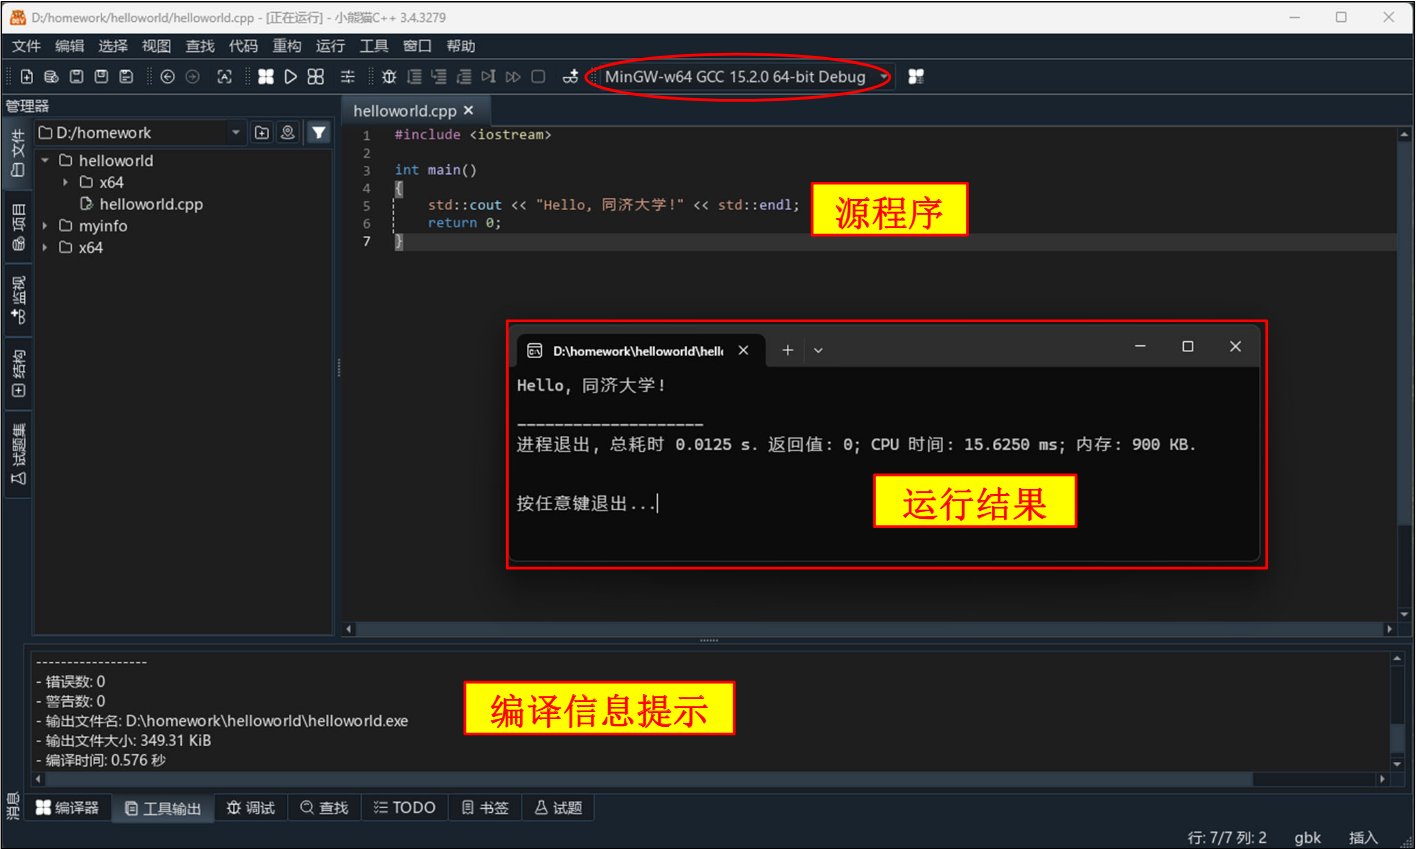Viewport: 1417px width, 849px height.
Task: Run the program with the play icon
Action: [x=290, y=76]
